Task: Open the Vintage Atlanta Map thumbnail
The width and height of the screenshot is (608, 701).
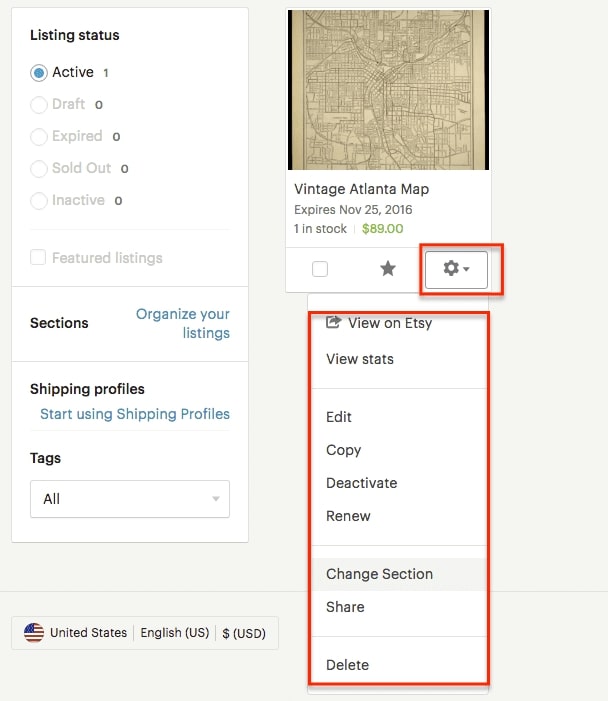Action: (388, 90)
